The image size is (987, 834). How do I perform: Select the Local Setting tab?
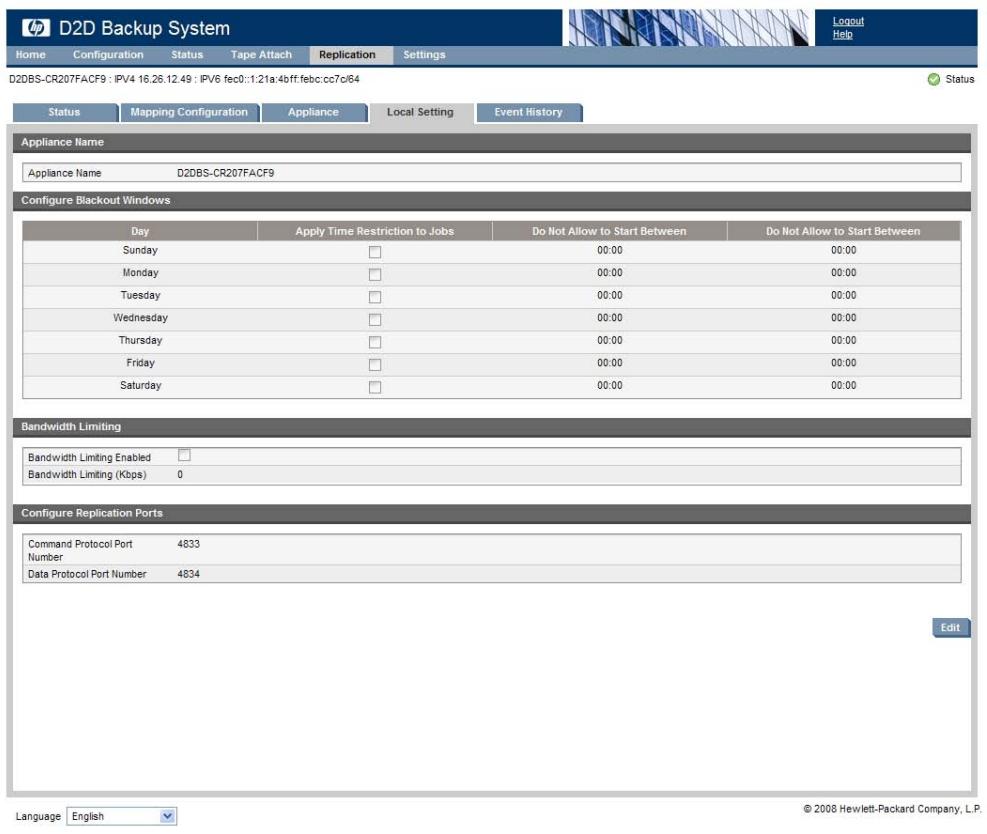tap(420, 112)
